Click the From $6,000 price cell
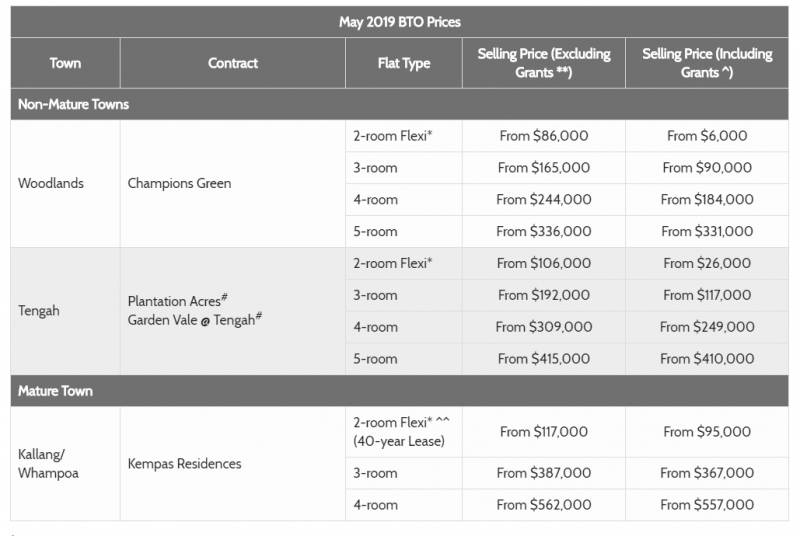The width and height of the screenshot is (800, 536). point(707,136)
